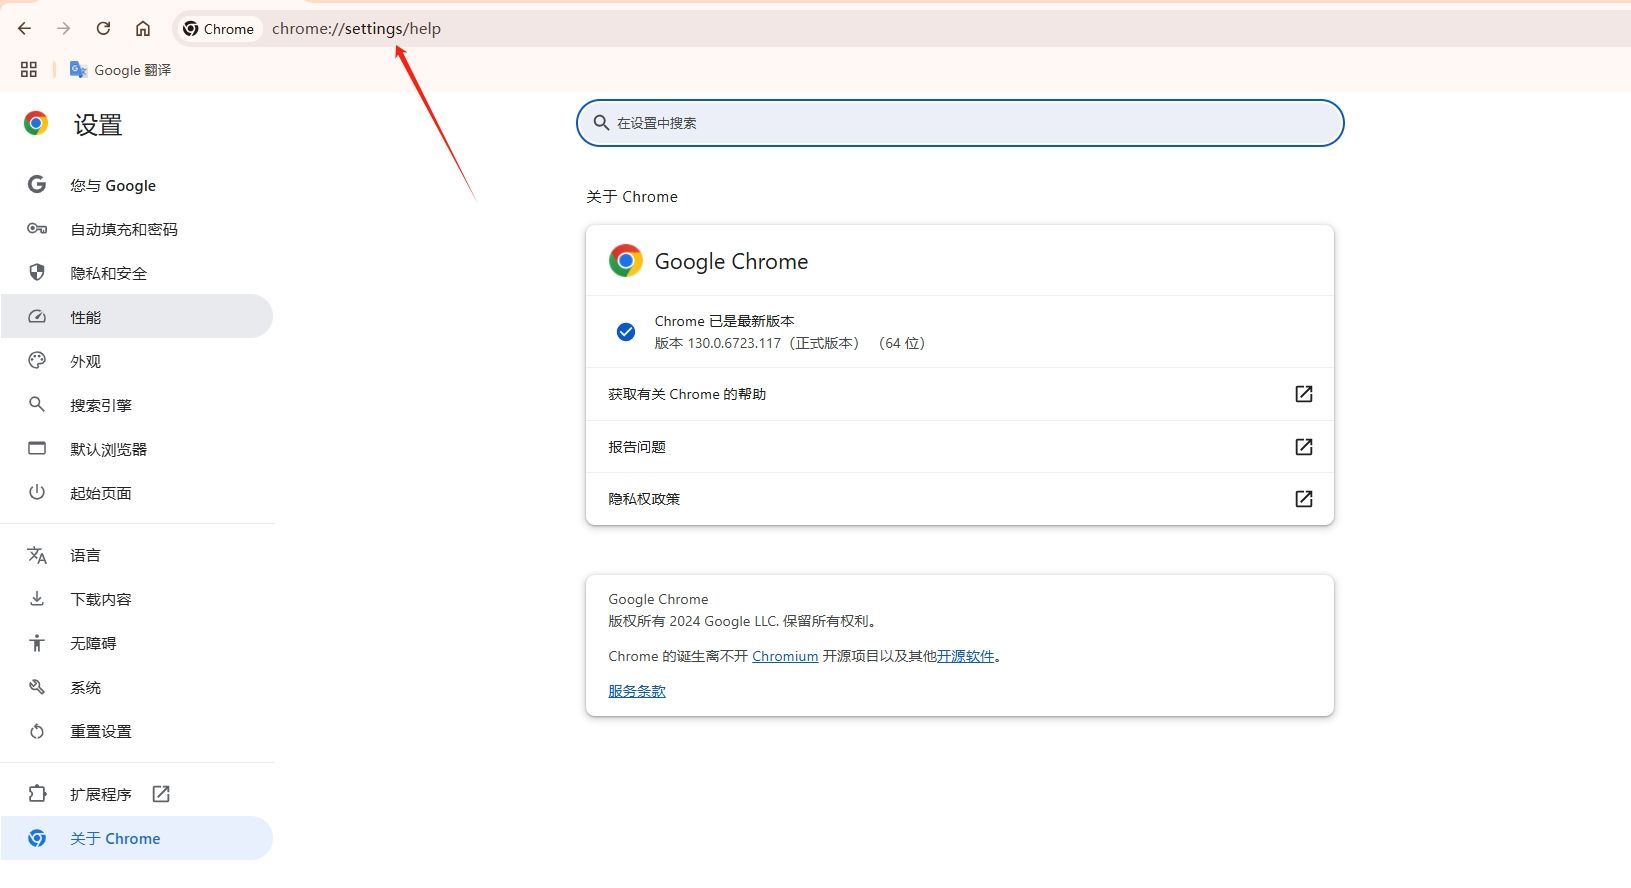
Task: Click the reset icon beside 重置设置
Action: coord(37,731)
